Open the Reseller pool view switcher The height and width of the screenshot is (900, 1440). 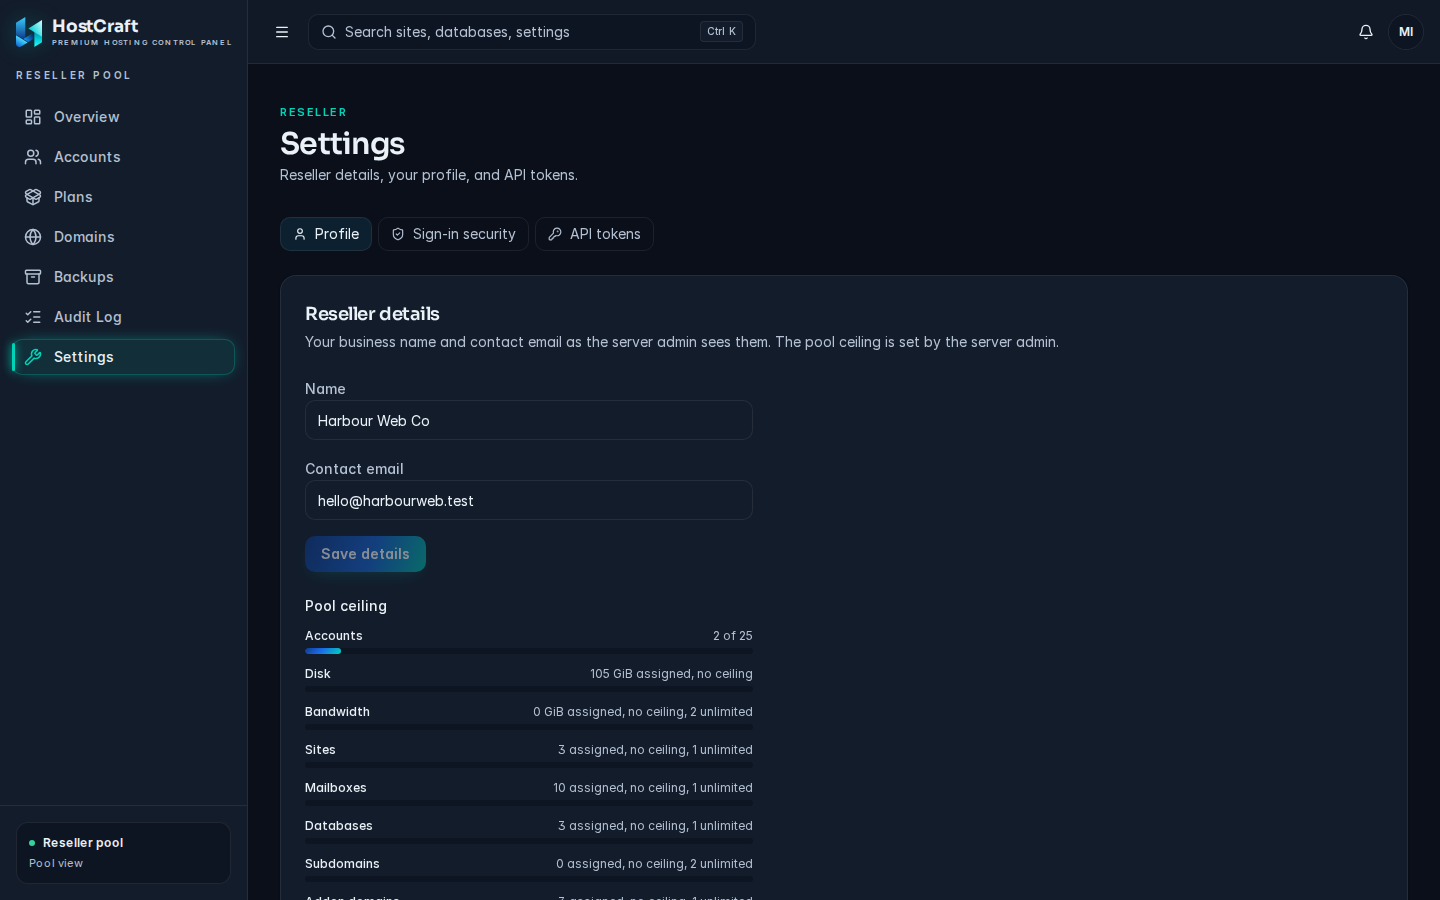coord(123,853)
